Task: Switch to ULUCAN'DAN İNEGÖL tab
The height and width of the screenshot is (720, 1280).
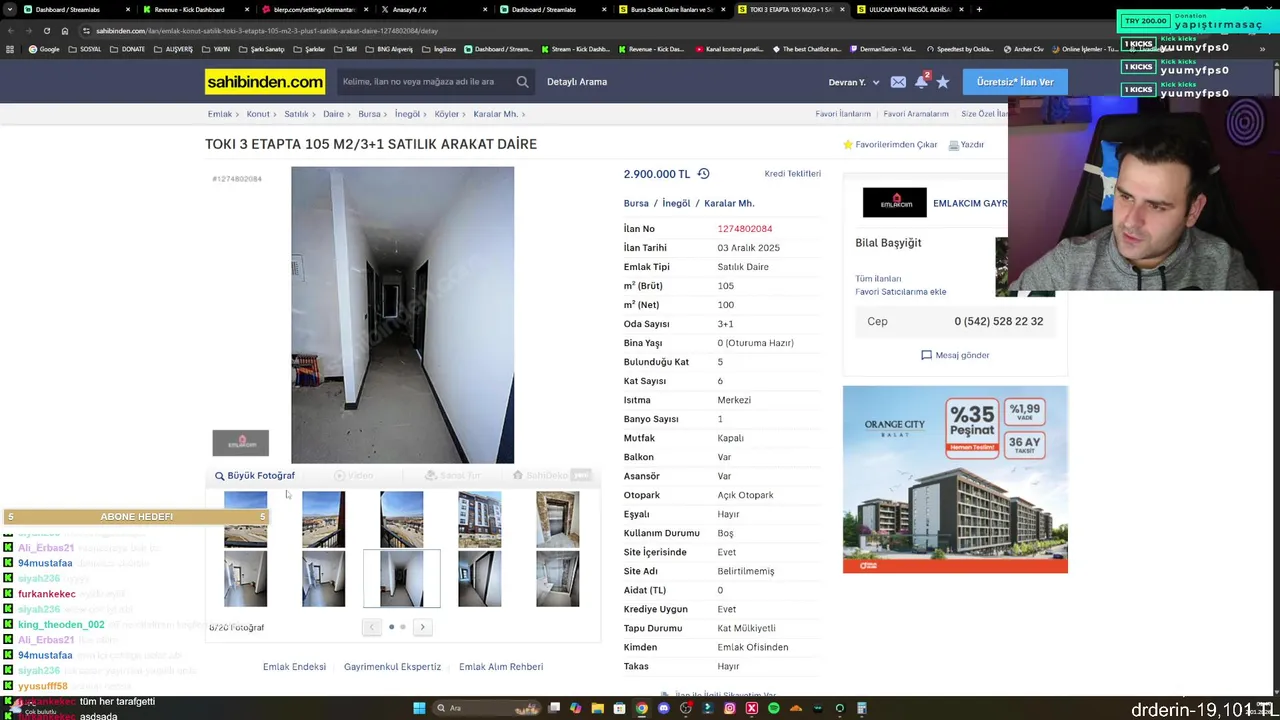Action: (x=910, y=9)
